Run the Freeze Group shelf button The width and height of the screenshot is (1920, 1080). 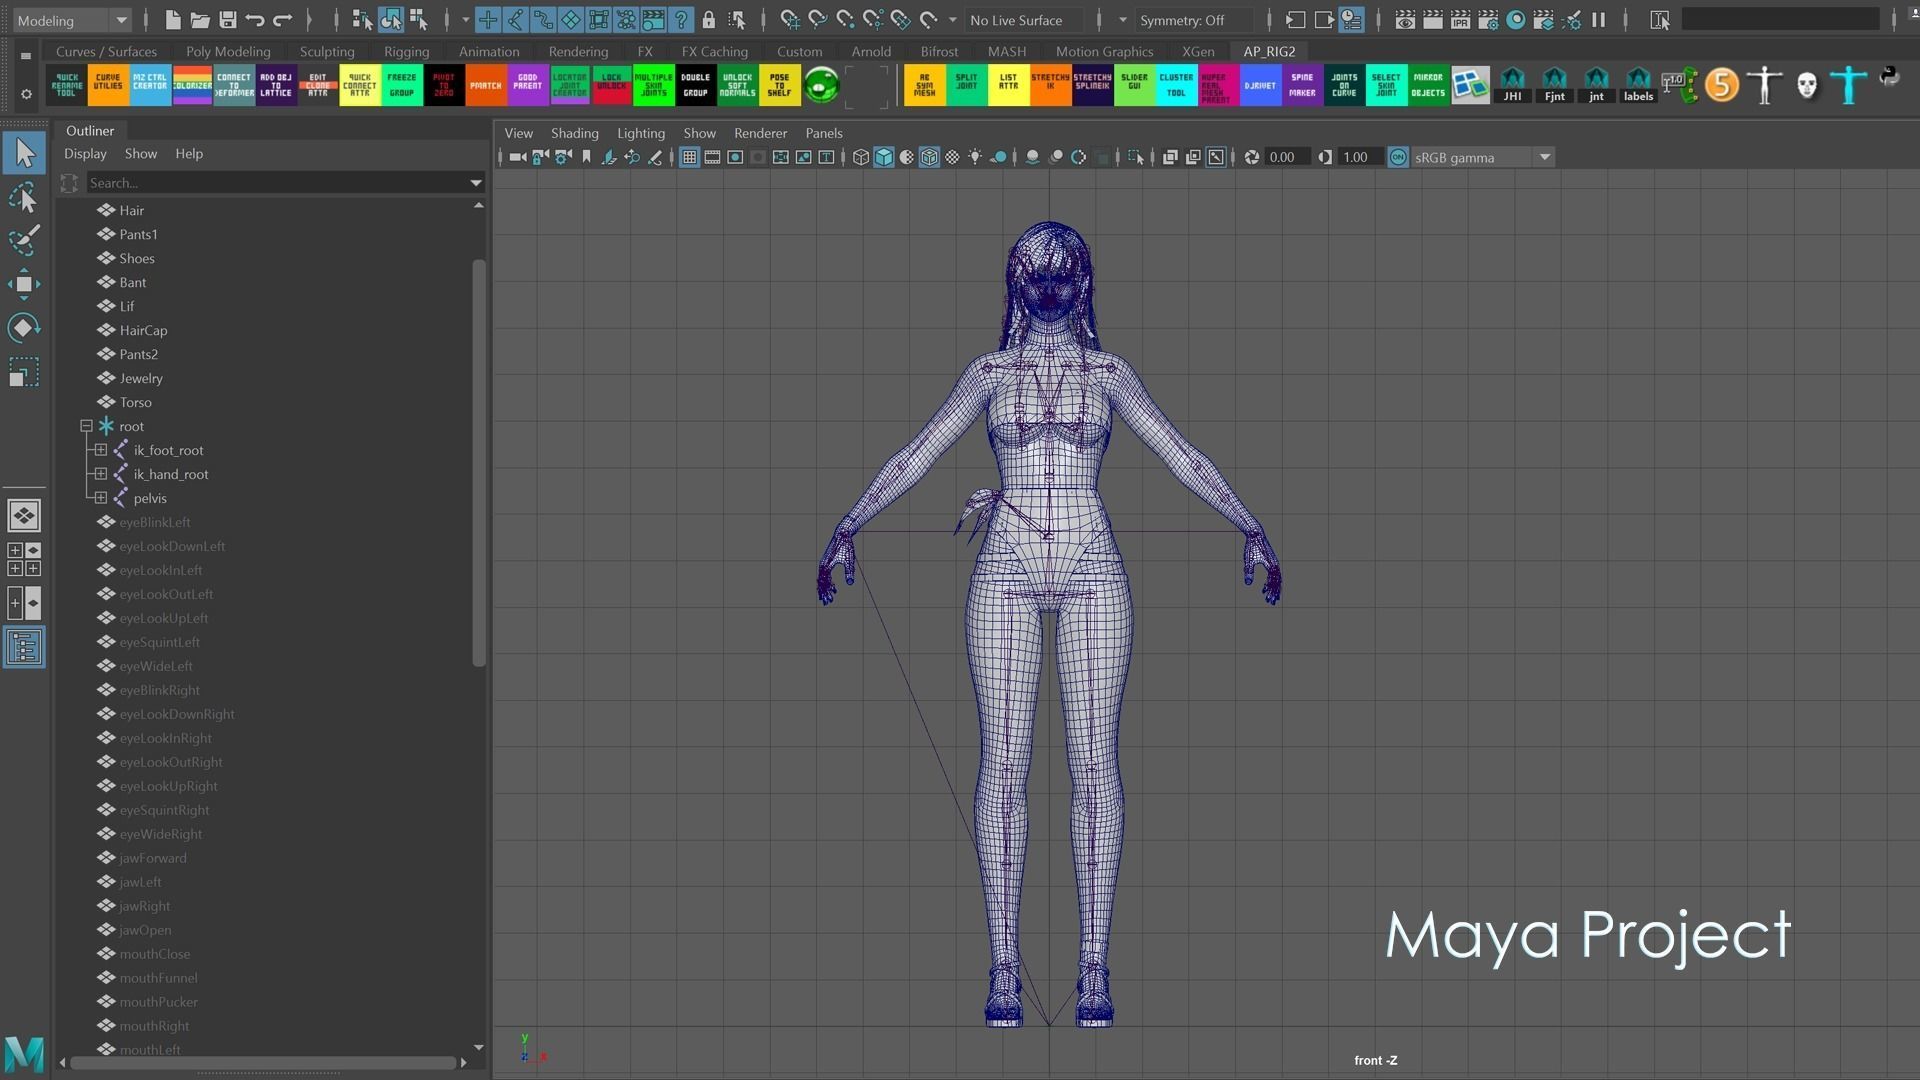point(402,85)
